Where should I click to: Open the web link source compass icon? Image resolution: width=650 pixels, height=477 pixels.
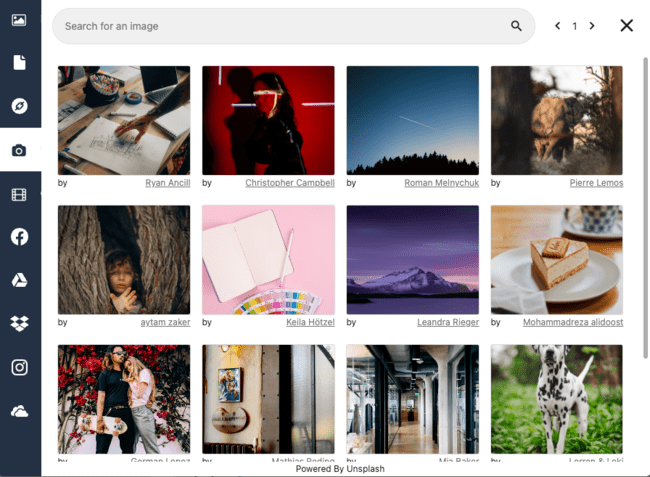coord(19,106)
